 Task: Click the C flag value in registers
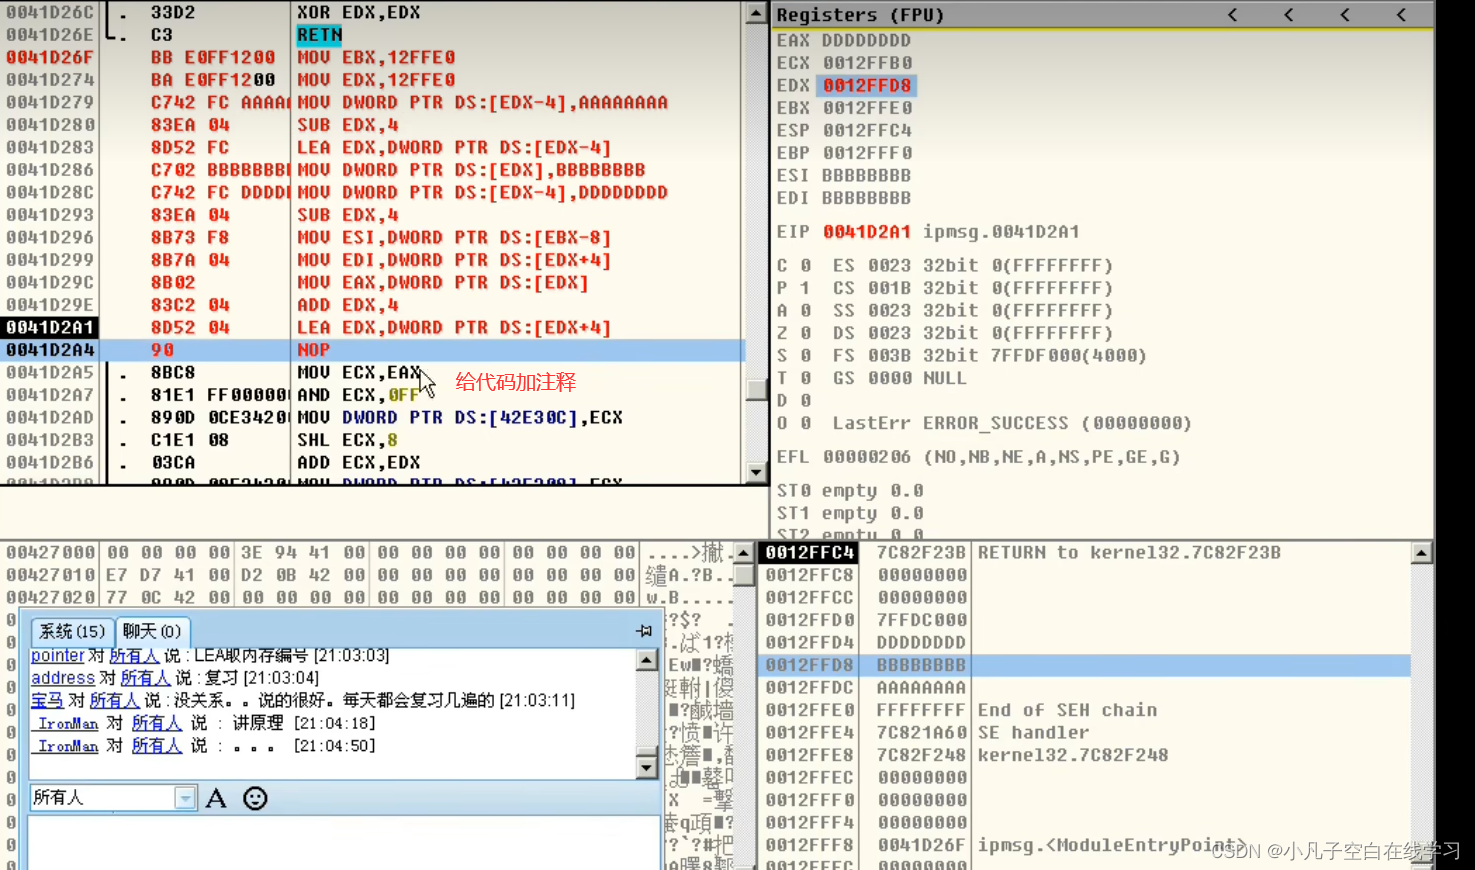click(x=806, y=266)
